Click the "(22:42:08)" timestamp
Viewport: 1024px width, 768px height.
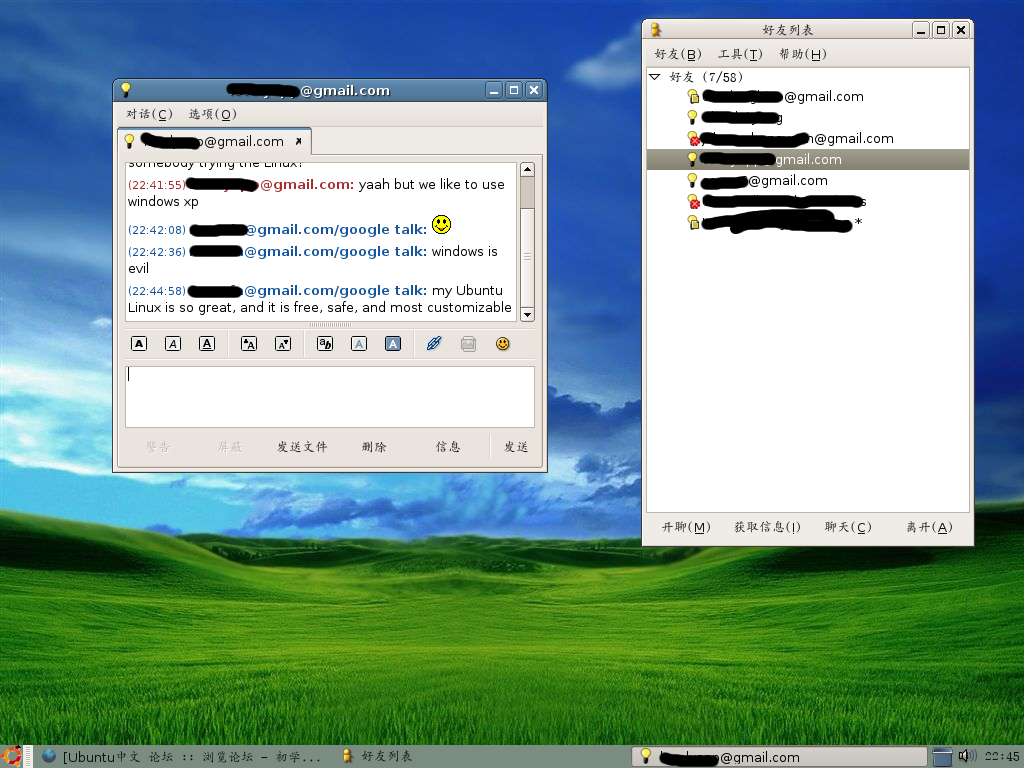point(157,230)
